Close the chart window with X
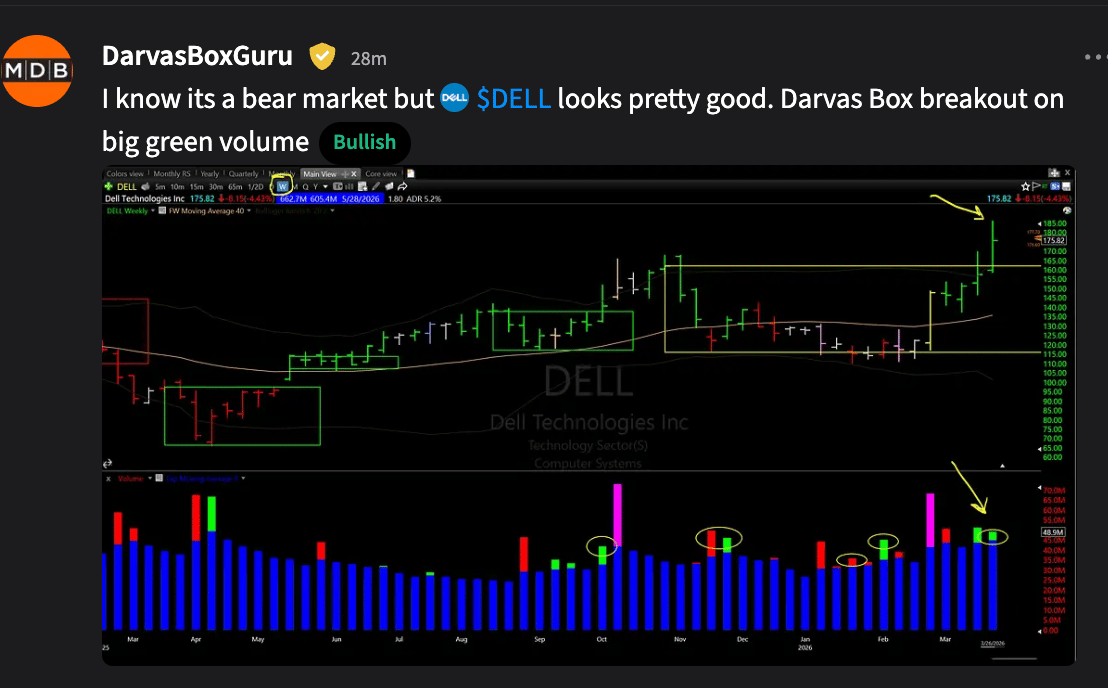 click(1067, 172)
